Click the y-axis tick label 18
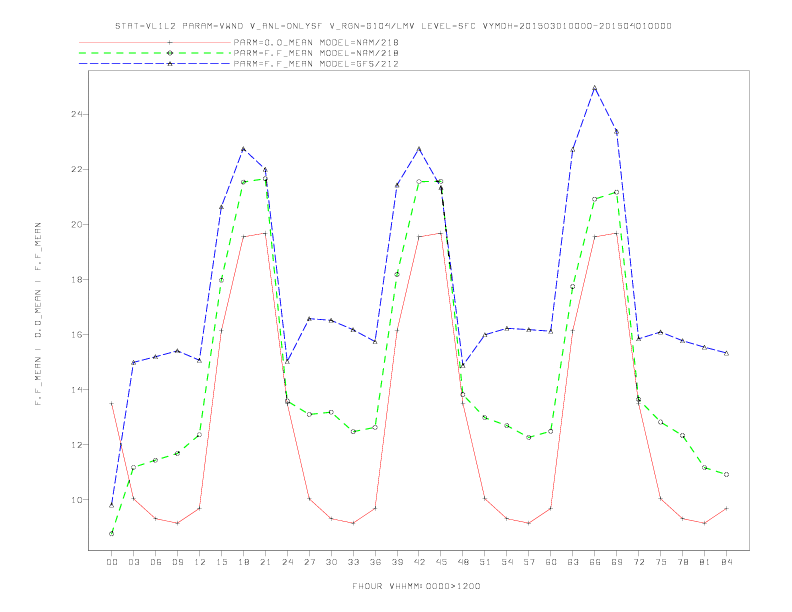792x612 pixels. (77, 279)
